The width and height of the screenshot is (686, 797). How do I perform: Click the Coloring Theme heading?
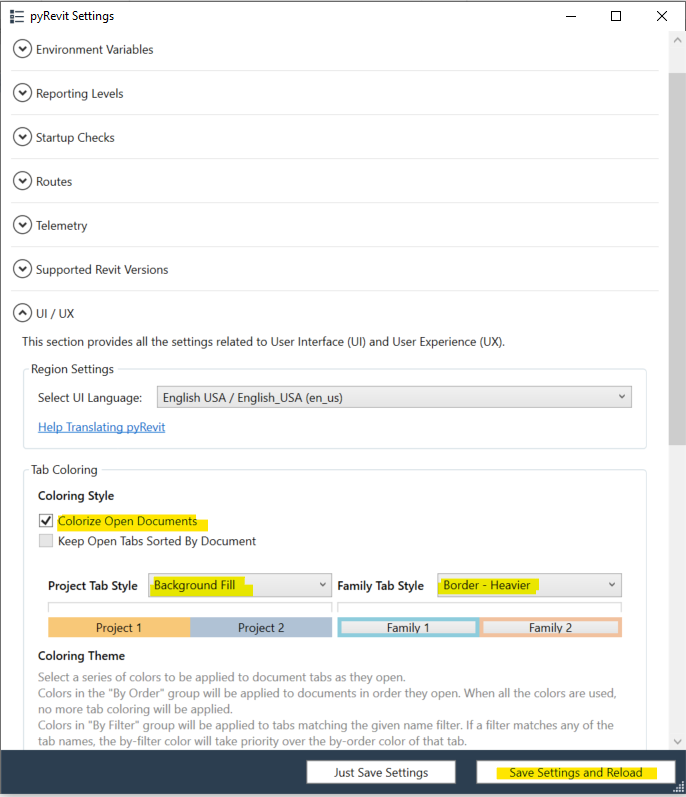pos(81,656)
